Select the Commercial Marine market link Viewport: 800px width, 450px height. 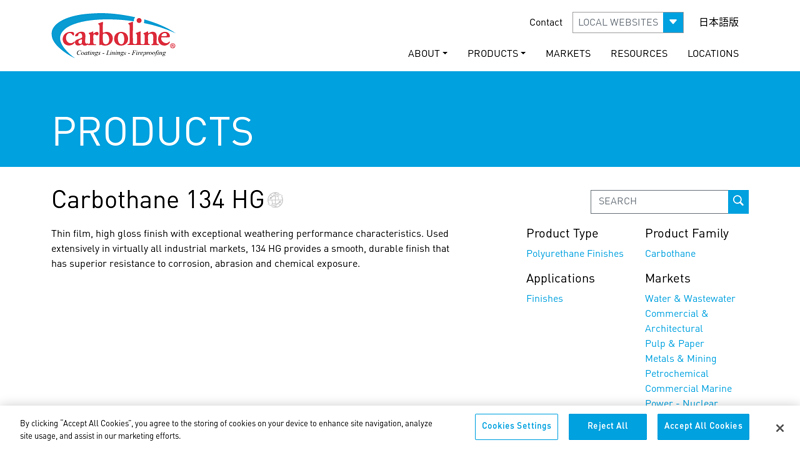point(688,388)
